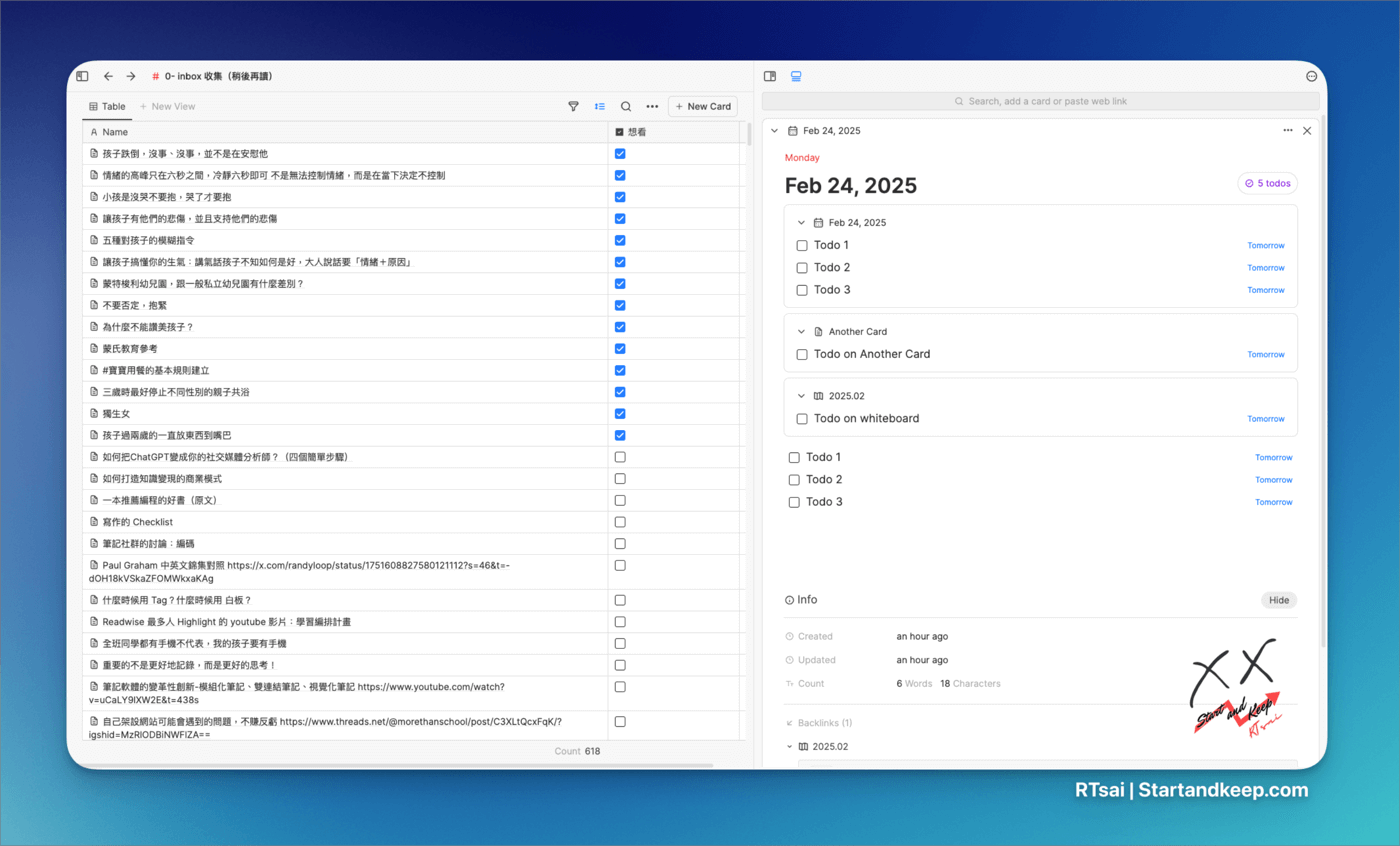Check the Todo on Another Card checkbox

point(801,354)
